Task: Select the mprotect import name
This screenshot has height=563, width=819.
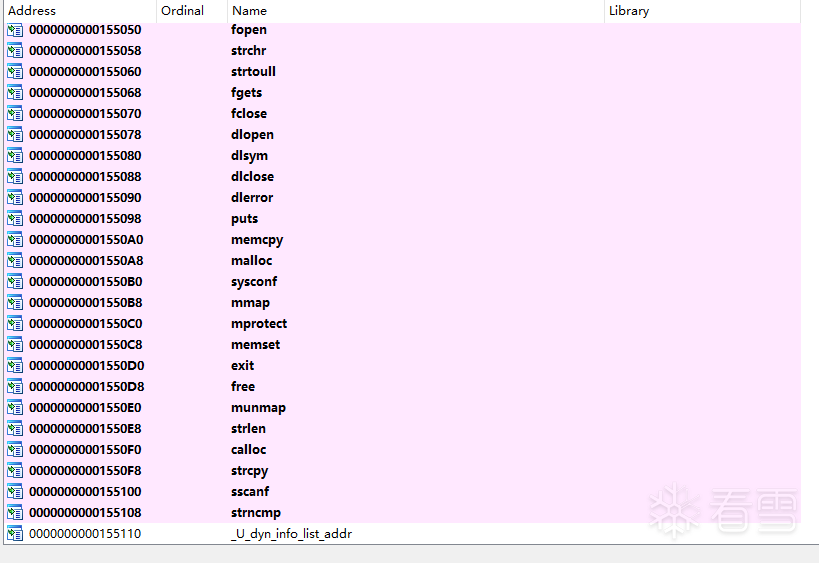Action: [259, 324]
